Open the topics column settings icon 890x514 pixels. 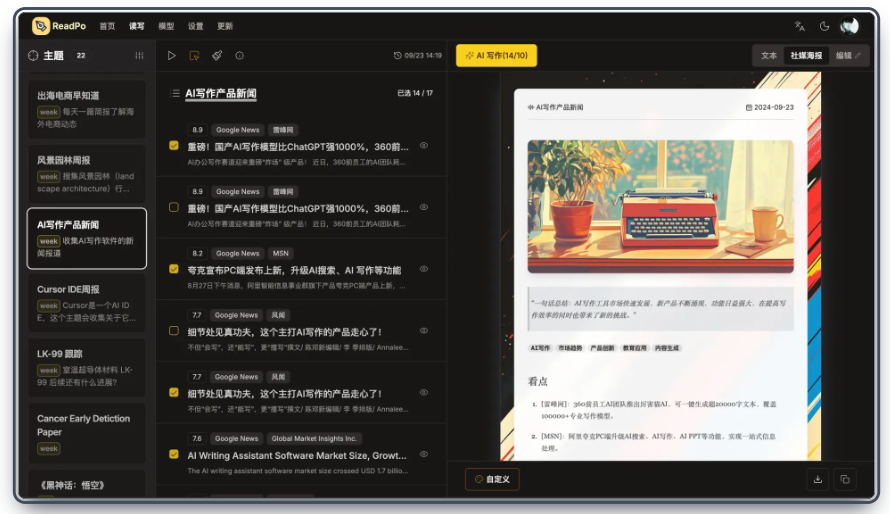(x=139, y=56)
